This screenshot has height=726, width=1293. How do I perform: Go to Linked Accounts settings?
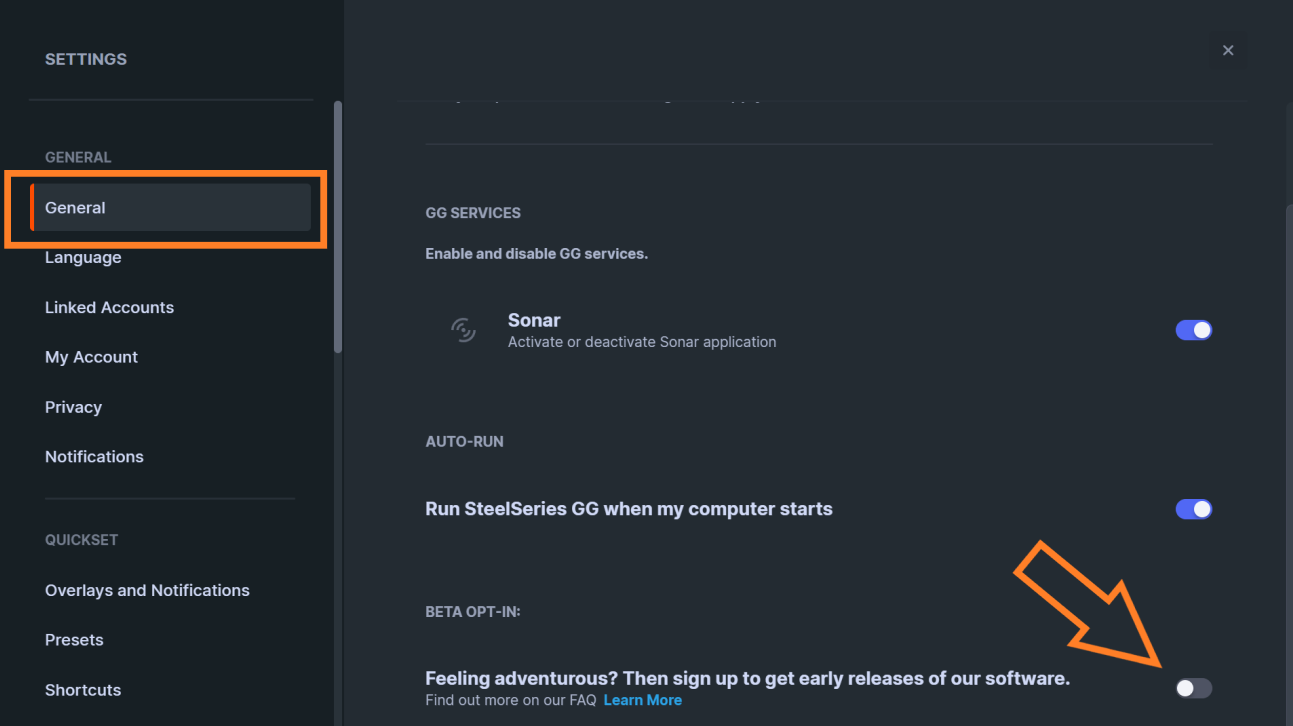point(109,307)
